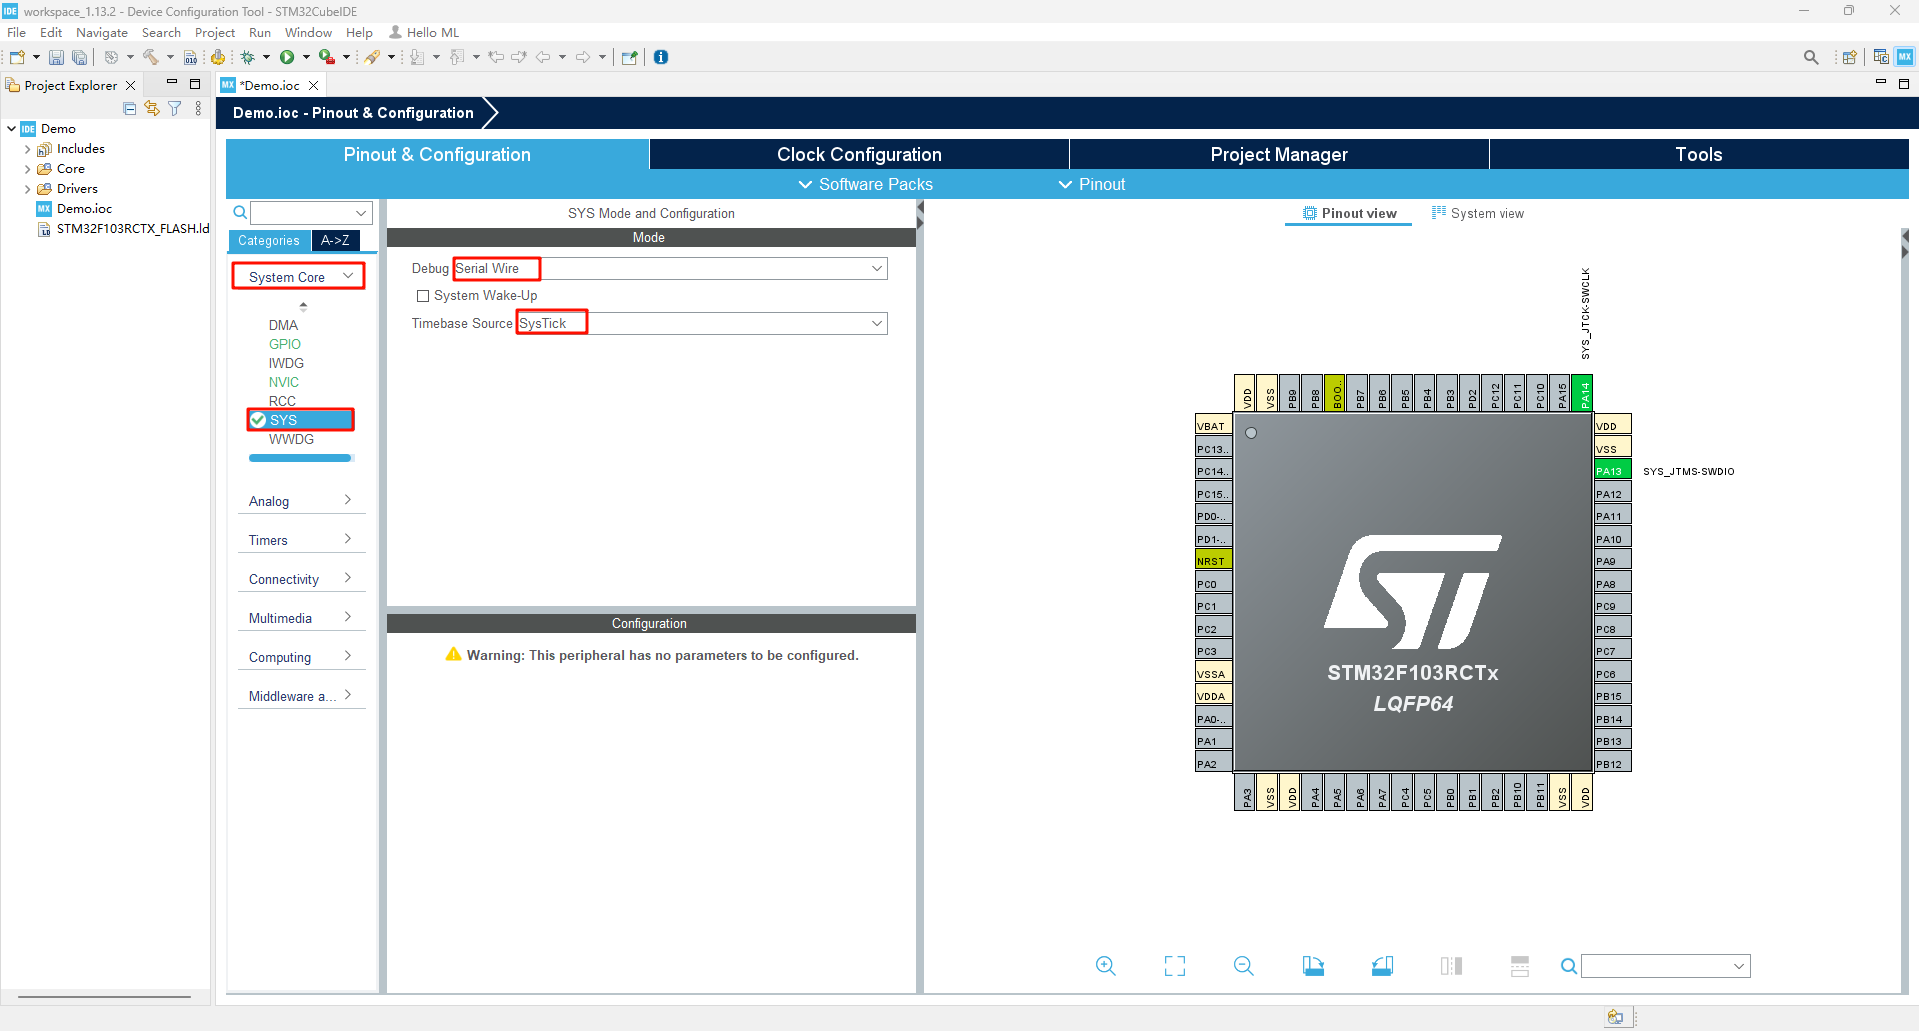Collapse all in Project Explorer
The height and width of the screenshot is (1031, 1919).
pos(129,109)
